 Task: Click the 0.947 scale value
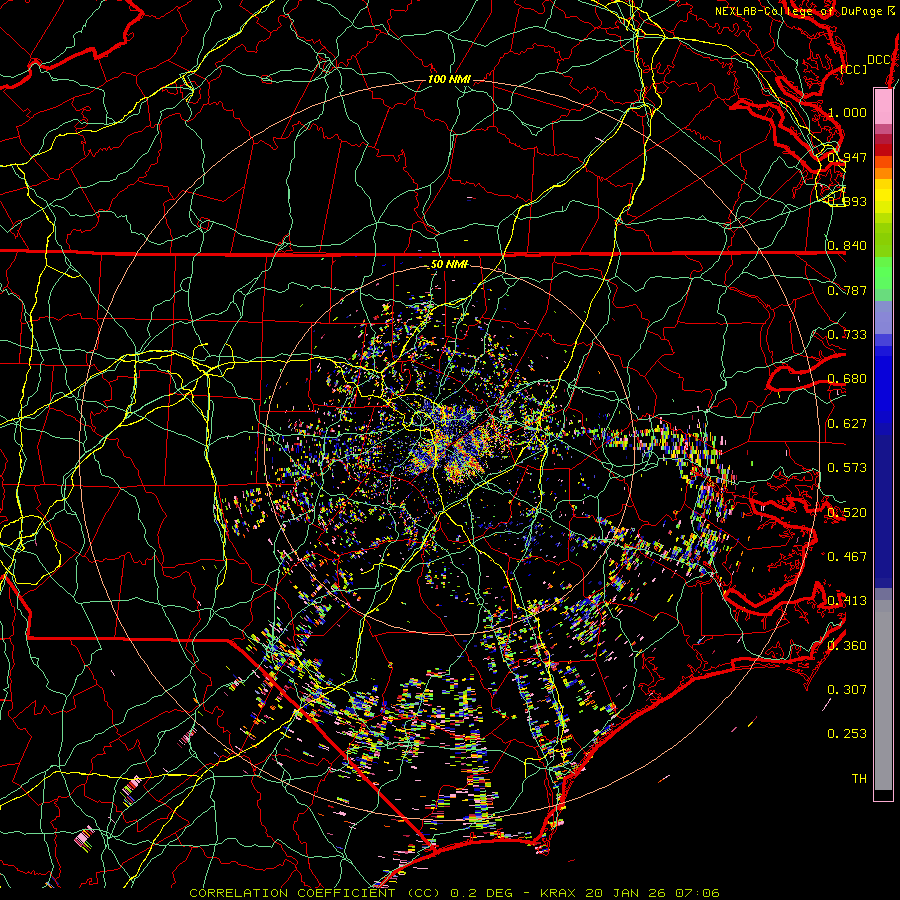[847, 157]
